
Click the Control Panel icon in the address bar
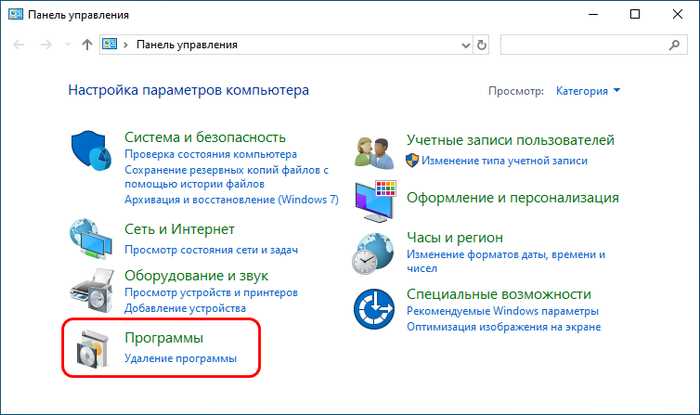[110, 44]
